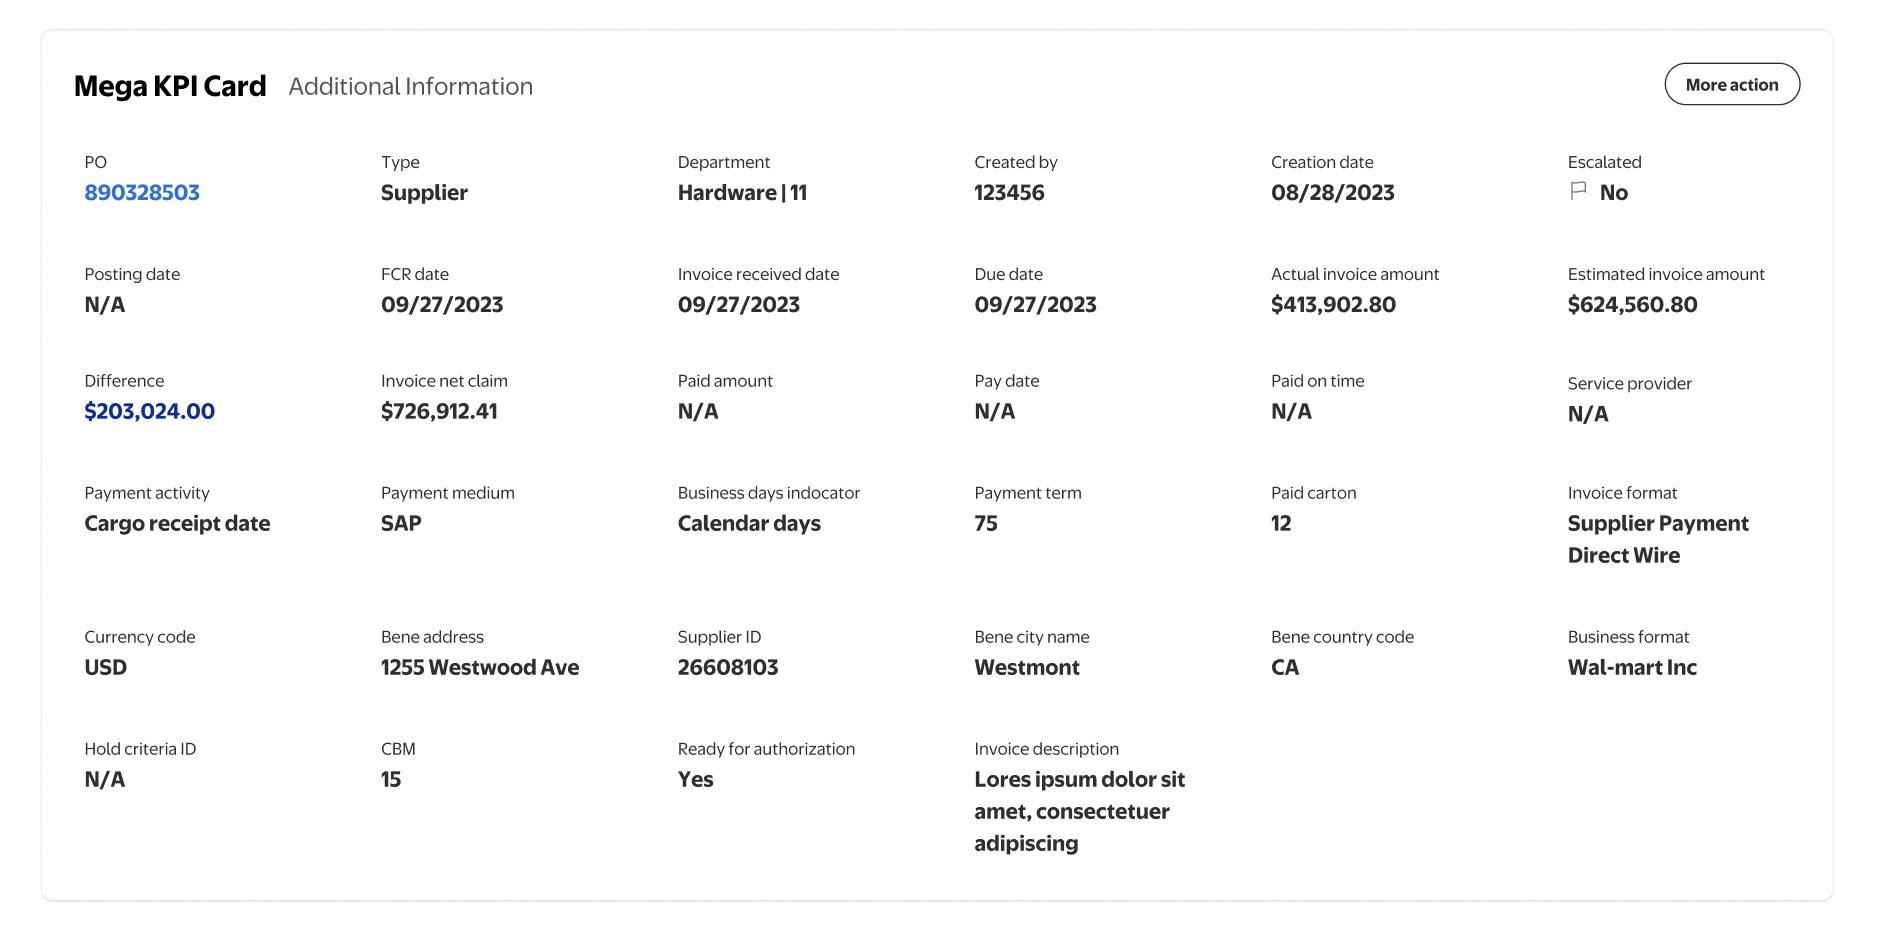The width and height of the screenshot is (1880, 950).
Task: Click the Escalated flag icon
Action: pyautogui.click(x=1578, y=191)
